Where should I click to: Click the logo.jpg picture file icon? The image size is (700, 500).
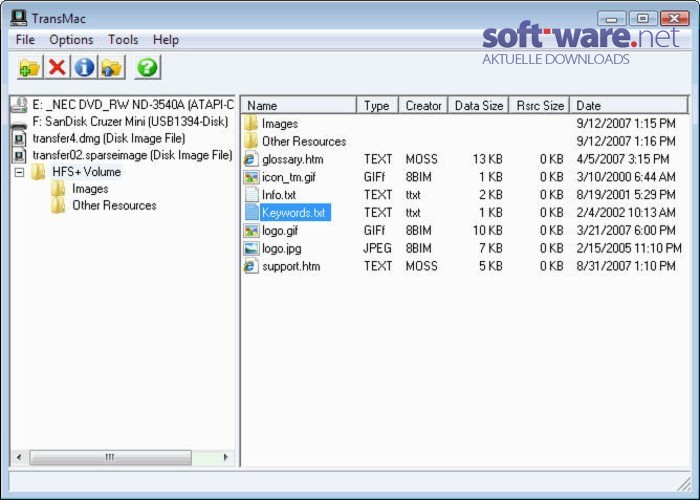[x=251, y=249]
